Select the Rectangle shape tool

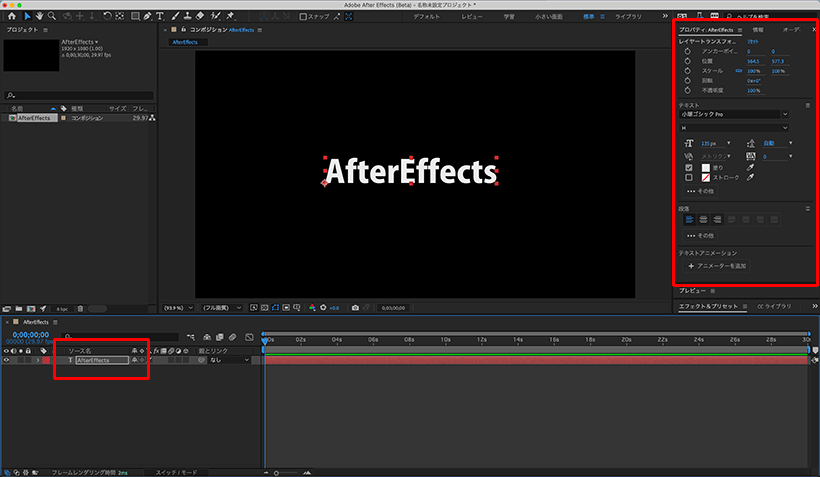click(135, 16)
